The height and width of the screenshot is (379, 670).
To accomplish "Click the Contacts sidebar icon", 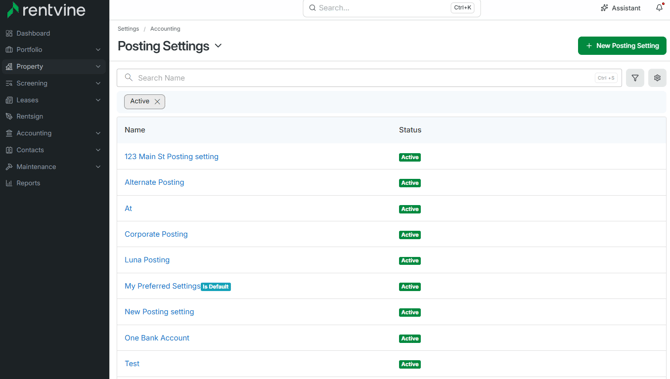I will pyautogui.click(x=9, y=150).
